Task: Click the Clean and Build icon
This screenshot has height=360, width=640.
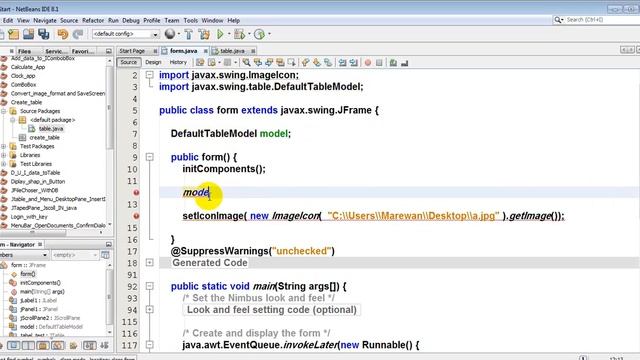Action: (204, 34)
